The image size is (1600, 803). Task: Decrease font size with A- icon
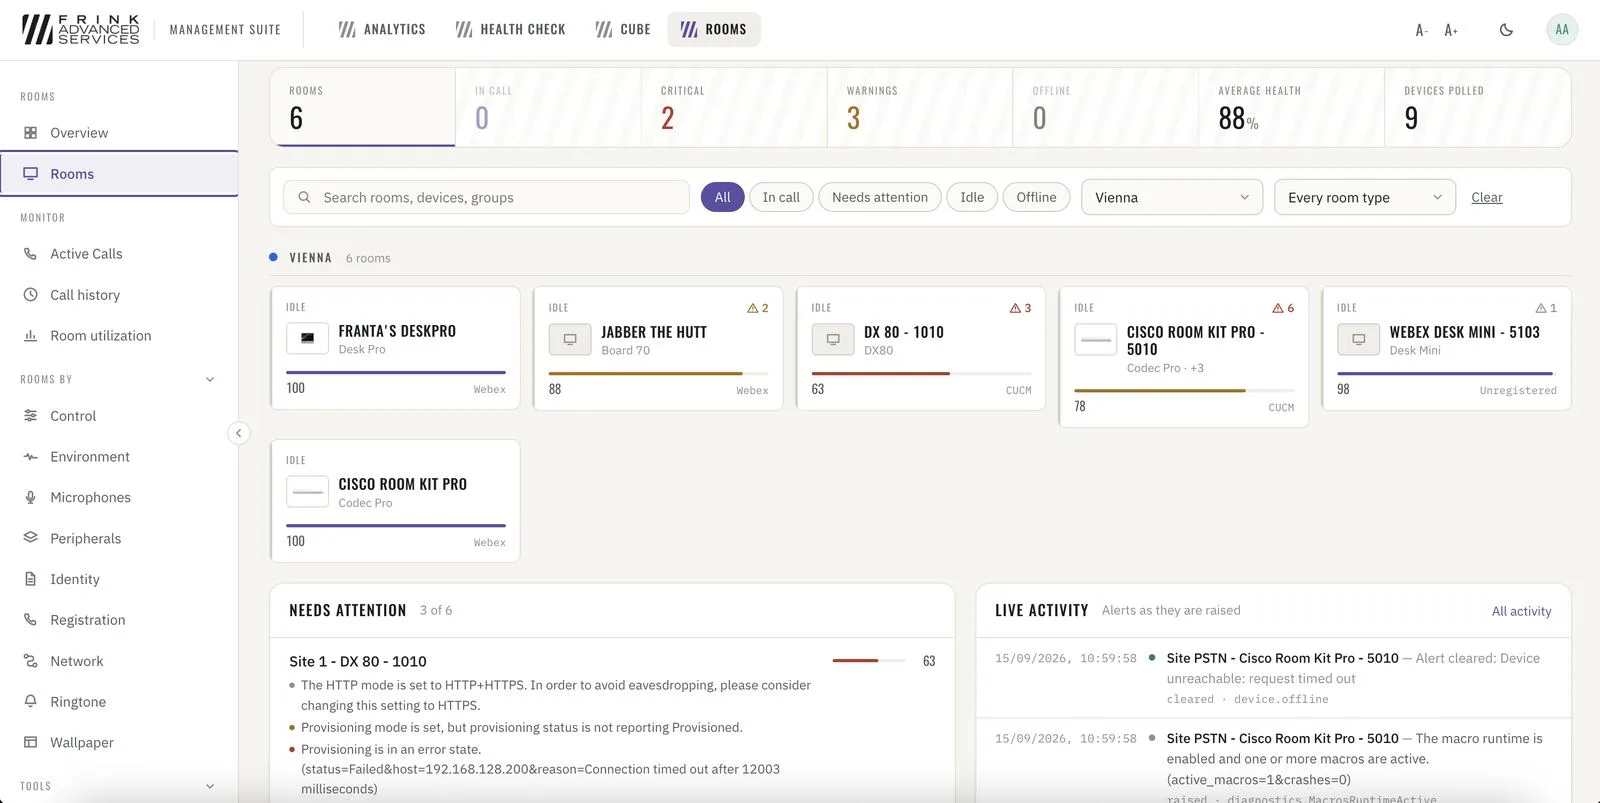click(1421, 30)
